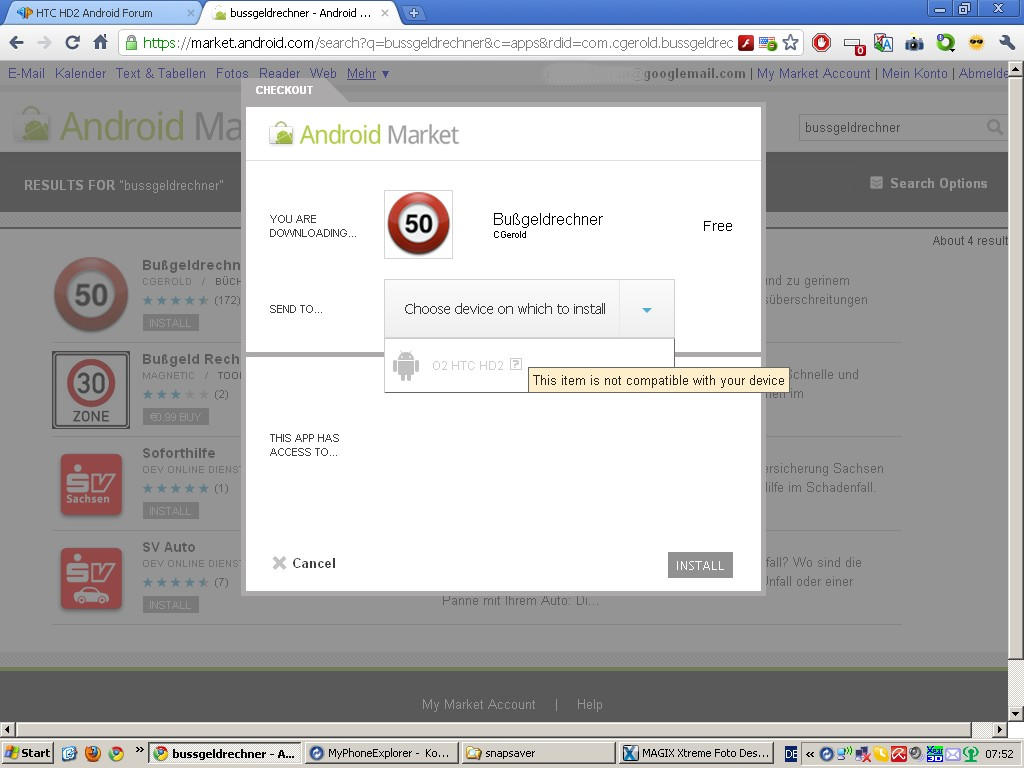Expand the Mehr menu in the Google bar

pyautogui.click(x=368, y=73)
